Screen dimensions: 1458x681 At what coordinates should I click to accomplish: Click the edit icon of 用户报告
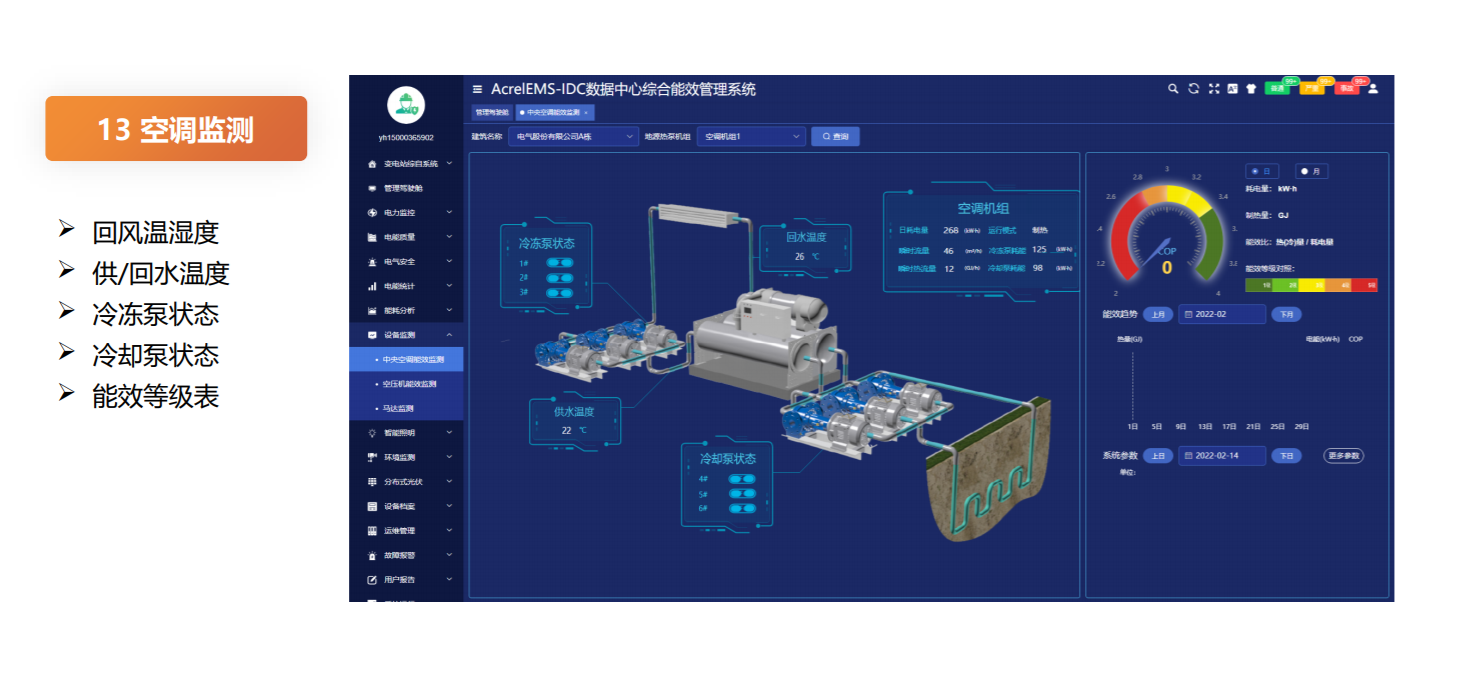point(372,579)
